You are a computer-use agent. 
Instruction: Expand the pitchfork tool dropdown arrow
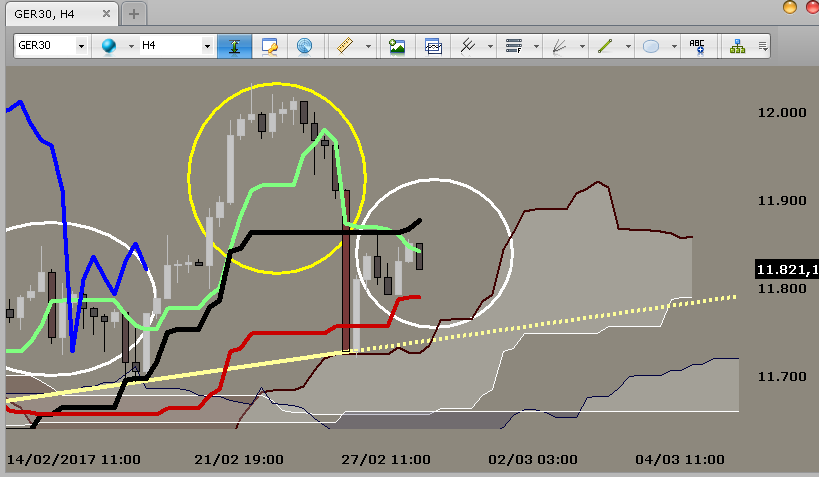(x=490, y=46)
